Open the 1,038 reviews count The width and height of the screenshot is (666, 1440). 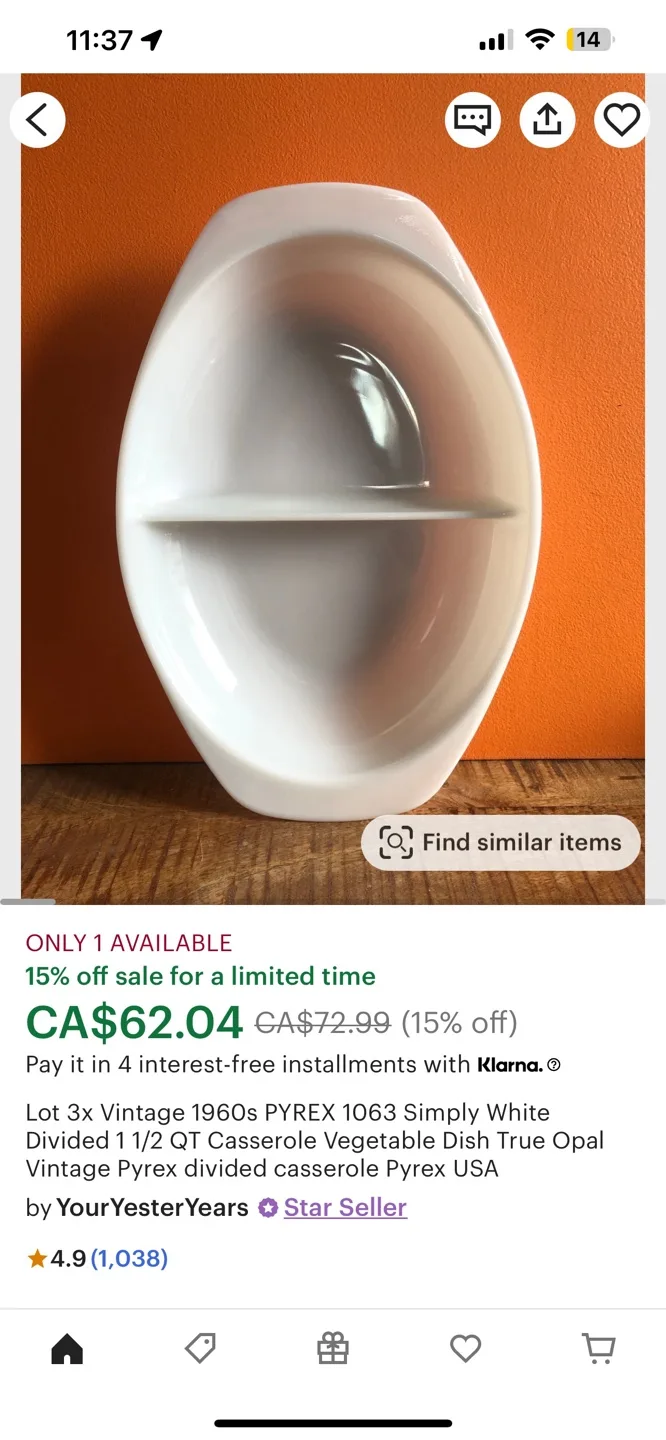129,1259
